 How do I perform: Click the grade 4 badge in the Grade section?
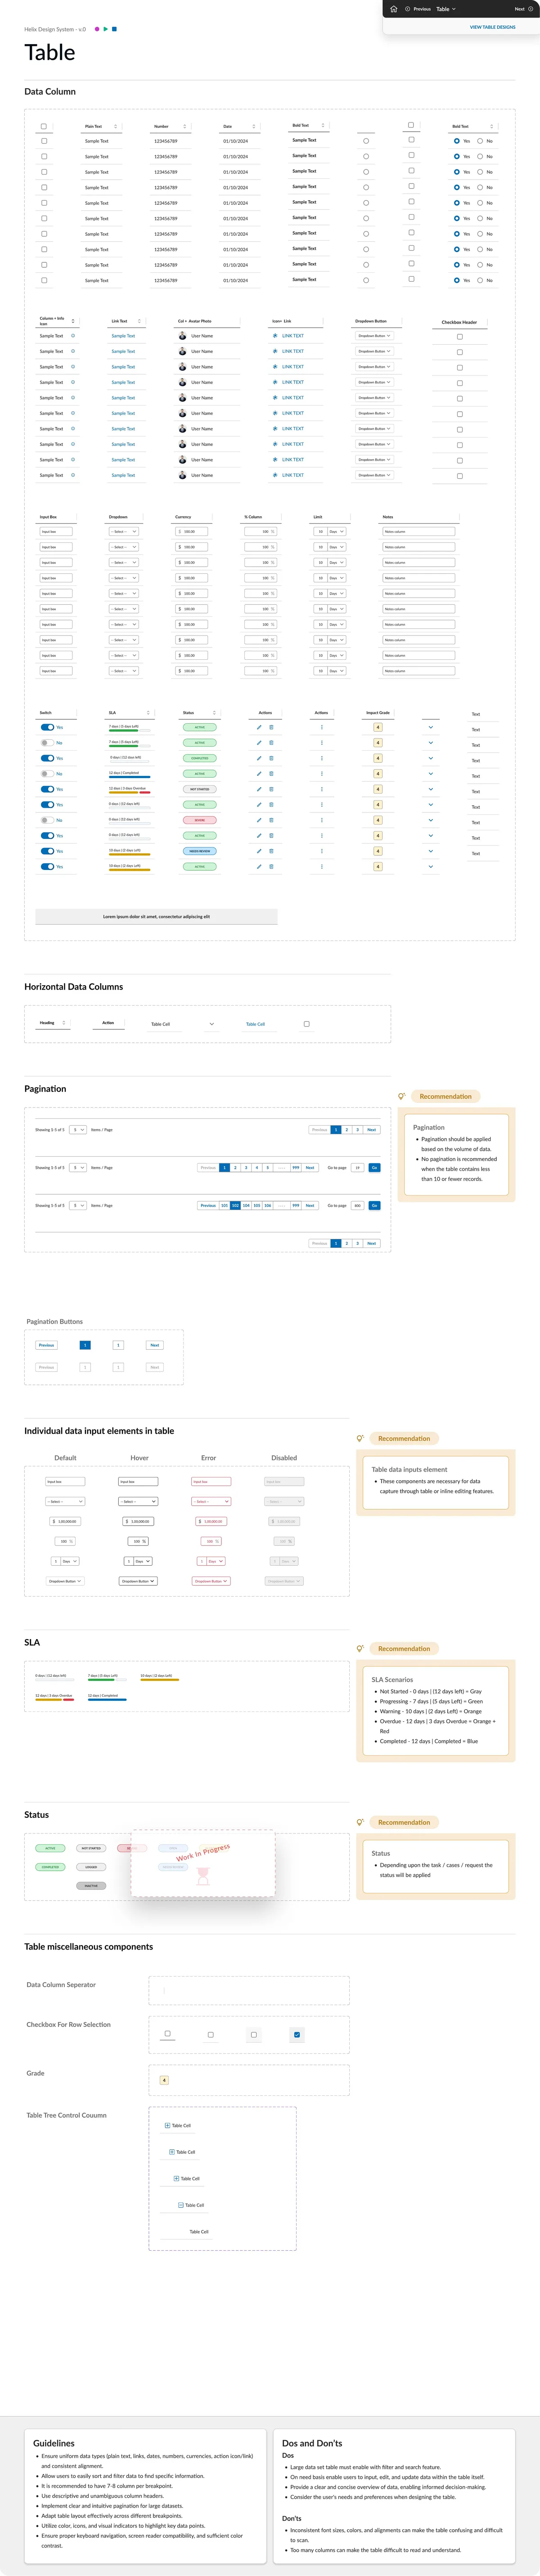tap(164, 2080)
